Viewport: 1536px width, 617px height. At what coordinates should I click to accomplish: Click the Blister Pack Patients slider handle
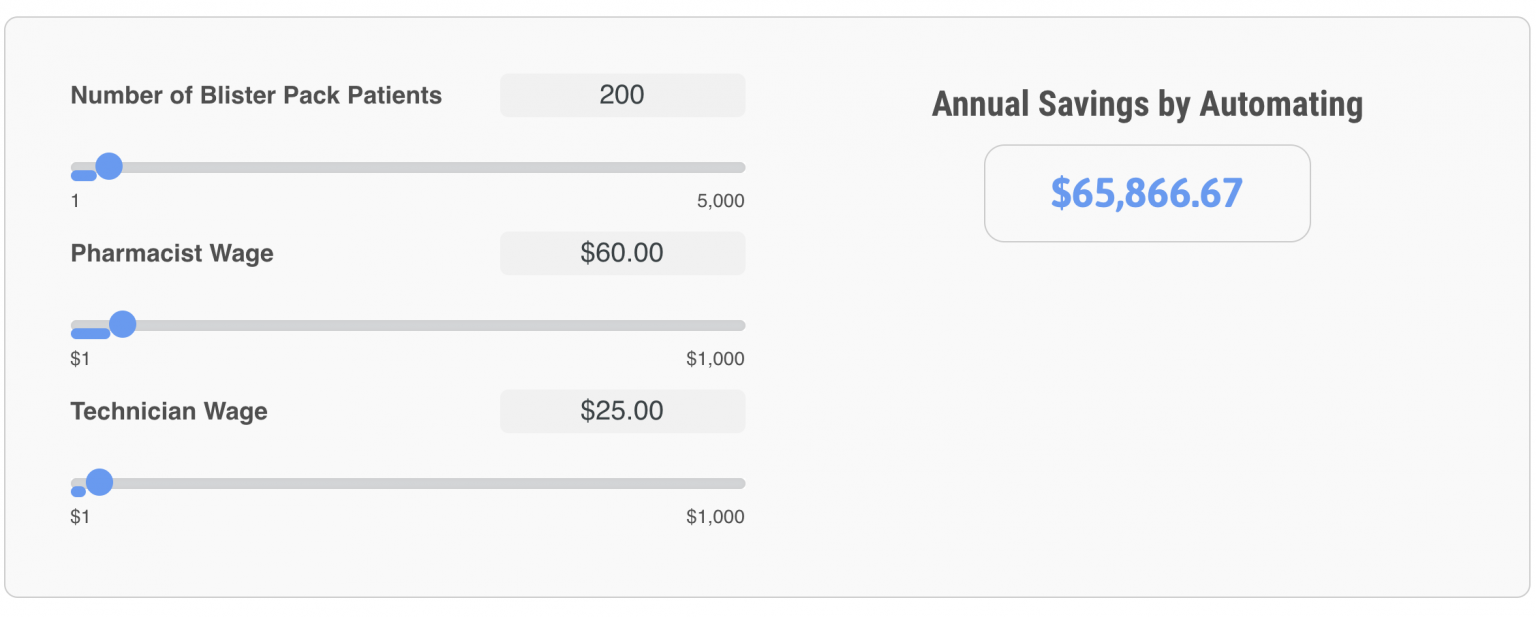[x=108, y=166]
